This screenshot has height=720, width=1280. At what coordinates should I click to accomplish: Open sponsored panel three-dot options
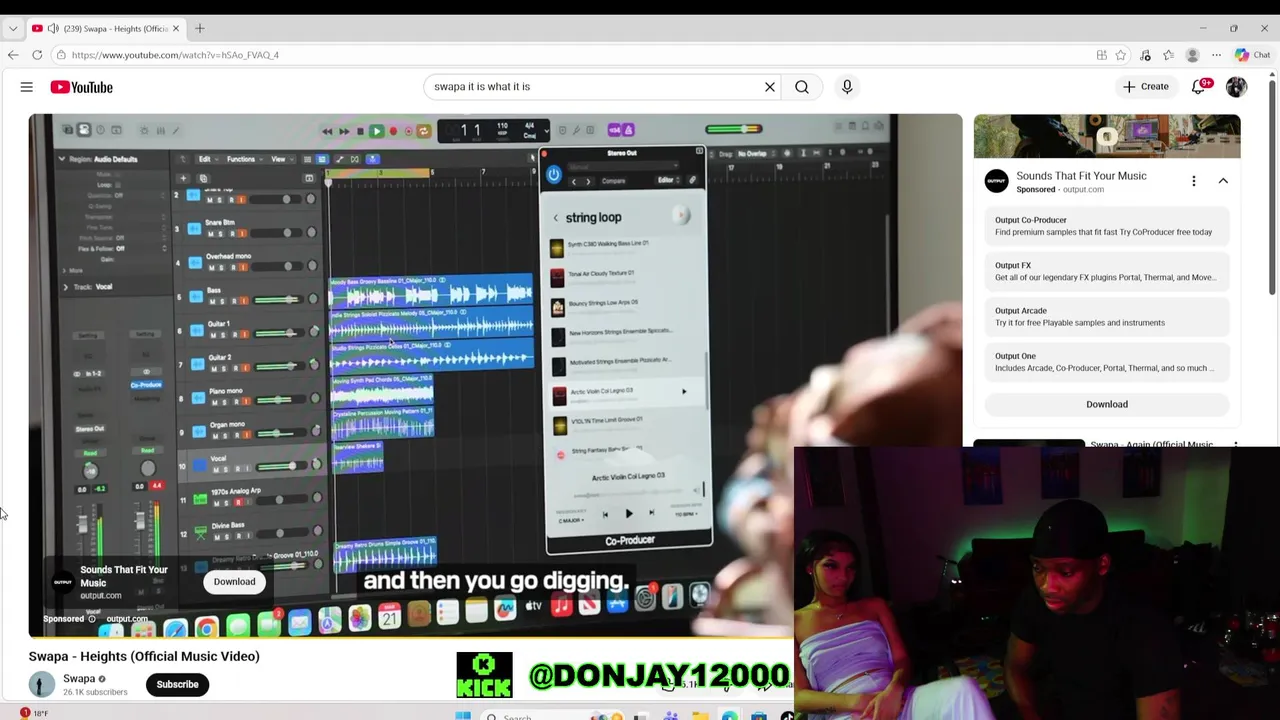coord(1193,181)
